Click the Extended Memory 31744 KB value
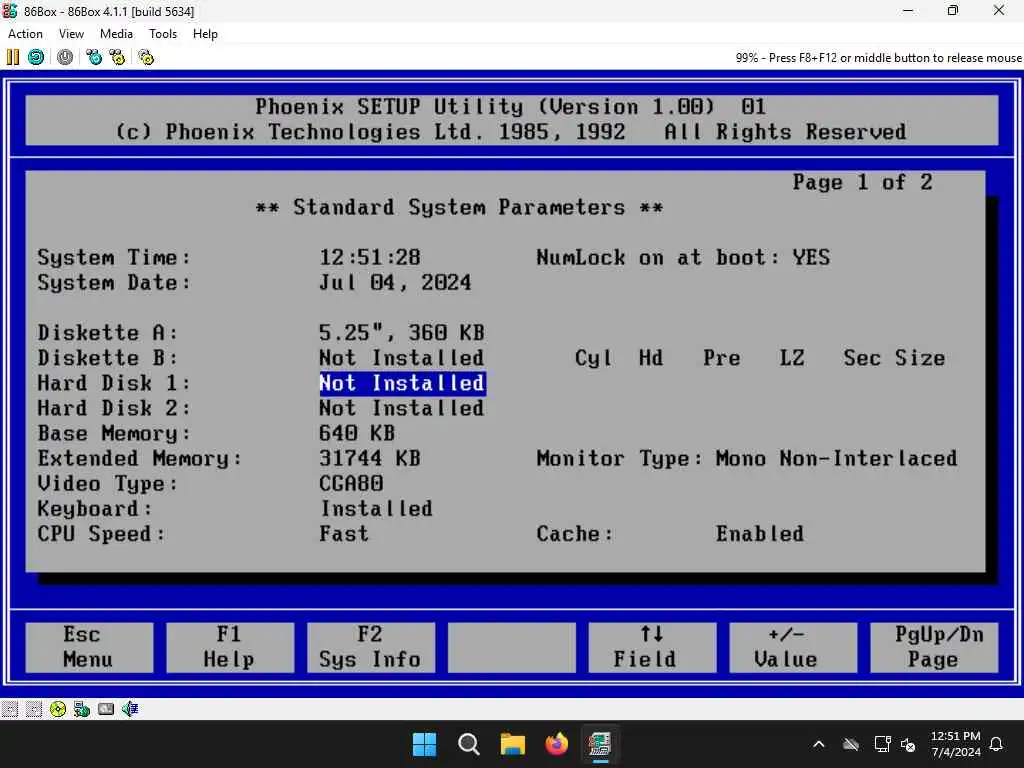Image resolution: width=1024 pixels, height=768 pixels. pyautogui.click(x=370, y=458)
